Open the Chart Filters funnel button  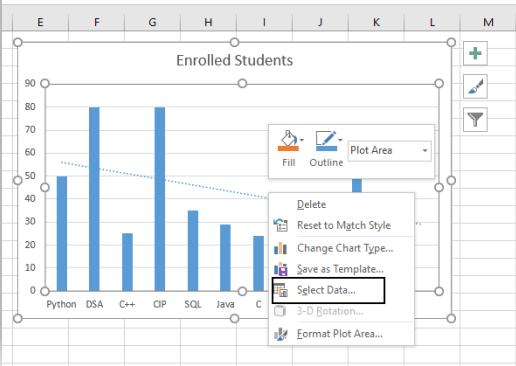pos(475,119)
